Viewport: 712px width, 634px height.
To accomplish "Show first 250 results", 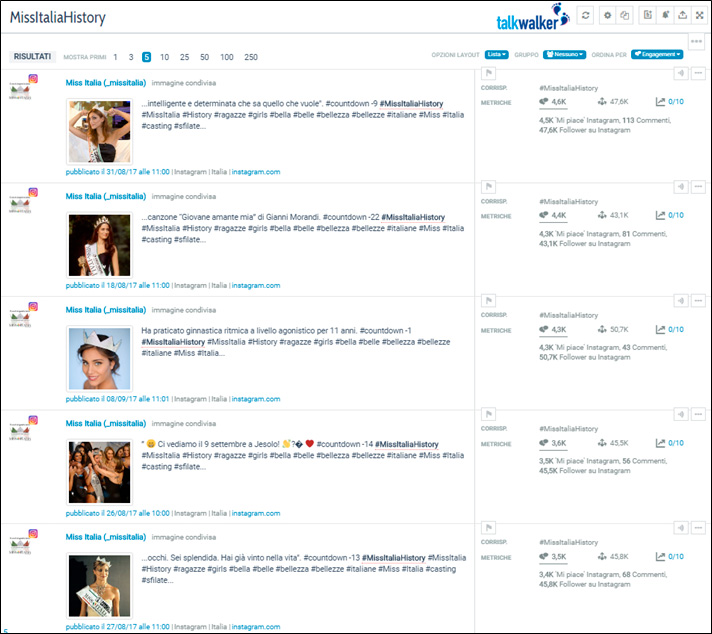I will tap(251, 57).
